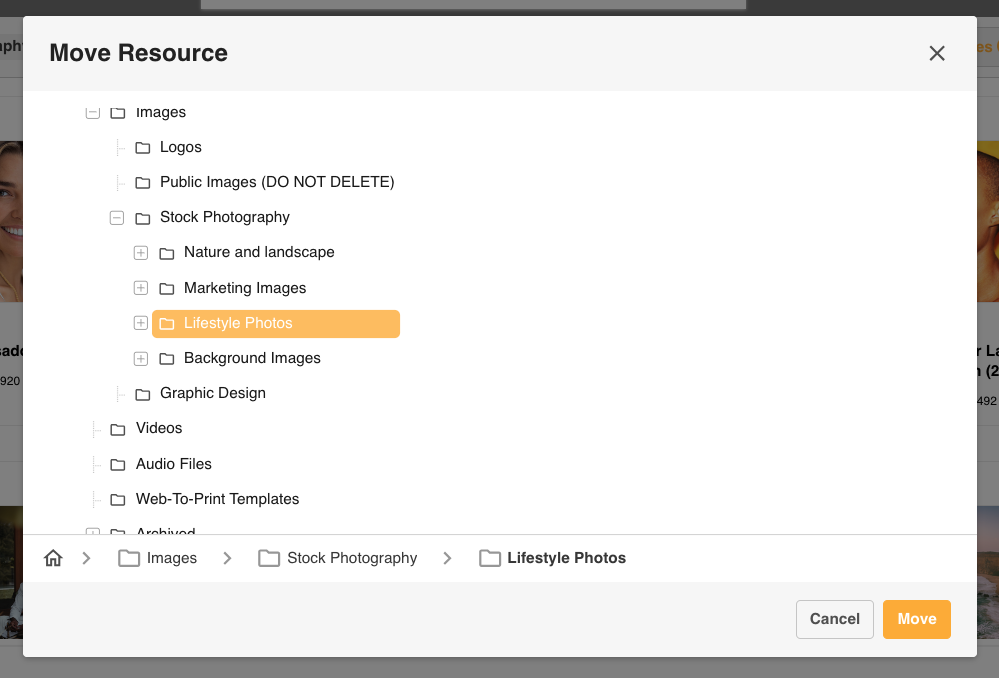The image size is (999, 678).
Task: Go to Images in breadcrumb path
Action: point(171,558)
